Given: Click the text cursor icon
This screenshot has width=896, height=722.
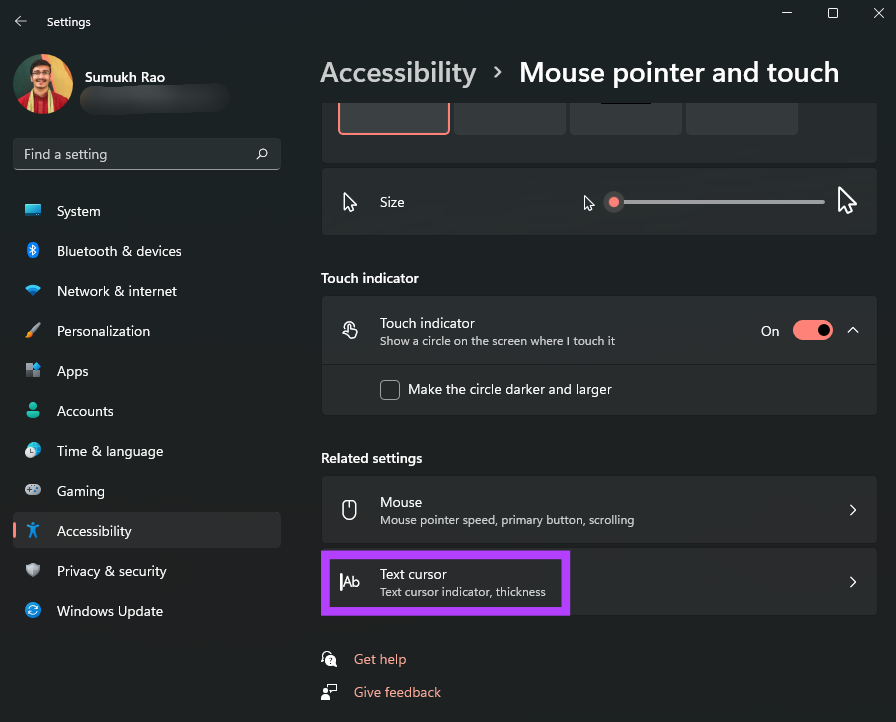Looking at the screenshot, I should click(x=349, y=581).
